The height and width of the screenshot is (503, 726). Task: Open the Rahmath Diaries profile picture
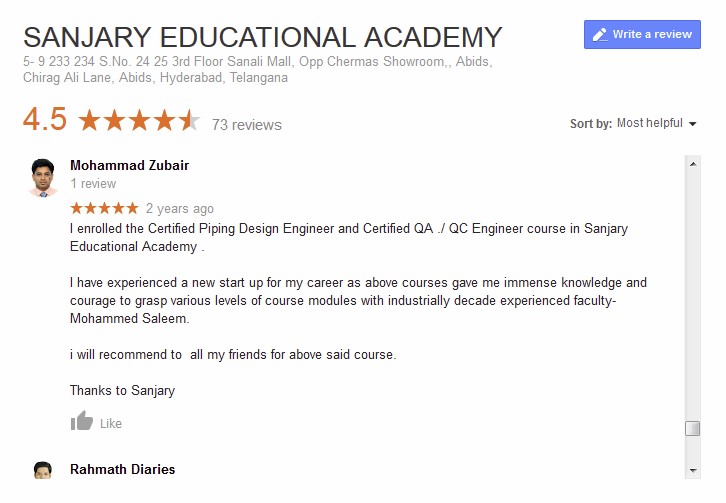pos(43,471)
